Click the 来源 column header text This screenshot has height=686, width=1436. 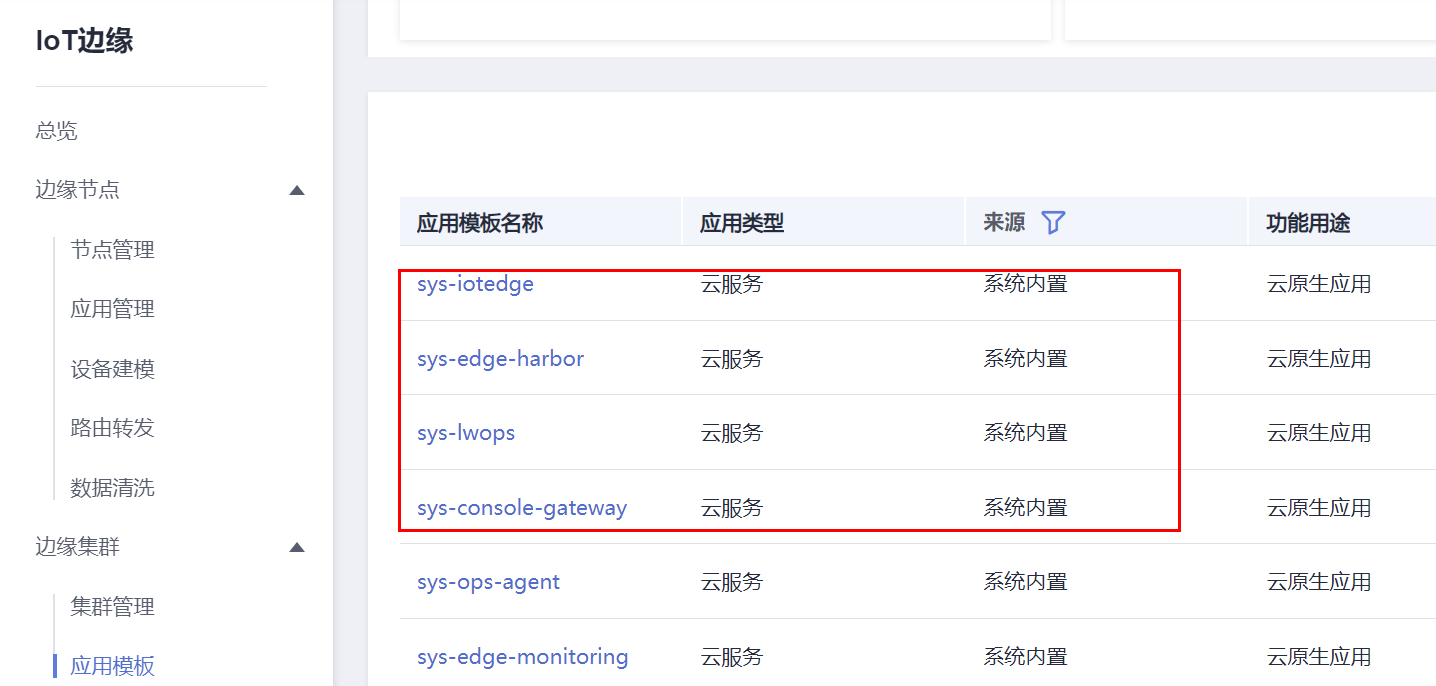pos(1004,222)
